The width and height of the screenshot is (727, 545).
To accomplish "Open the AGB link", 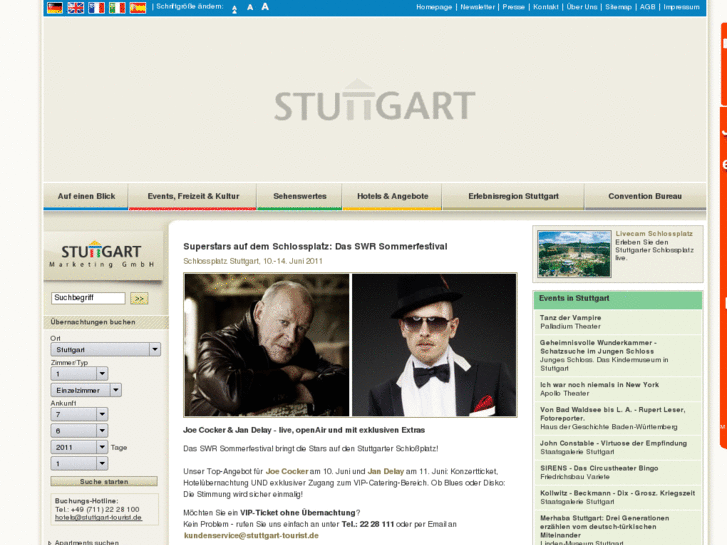I will click(x=648, y=7).
